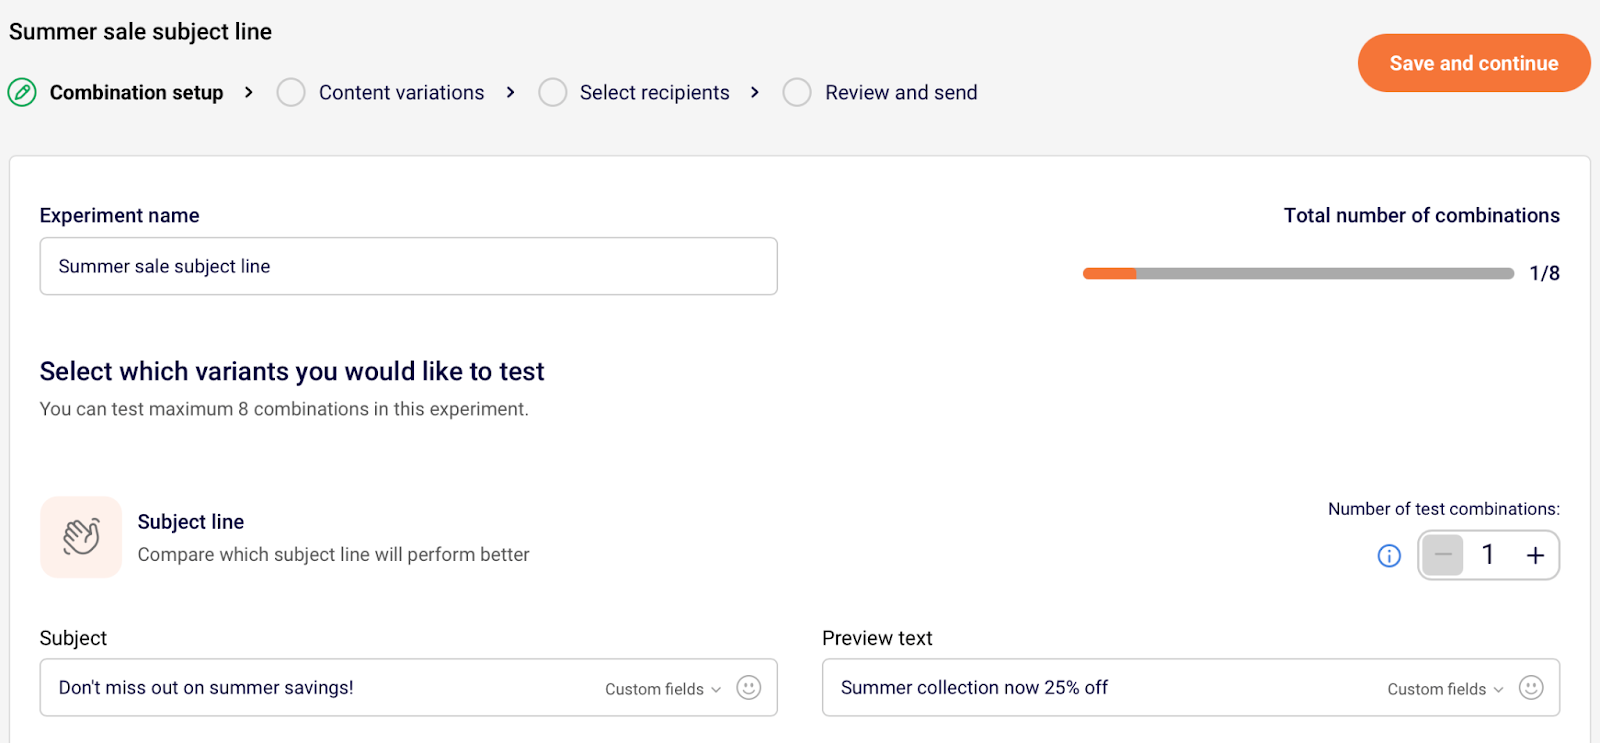Screen dimensions: 1600x743
Task: Select the Review and send step circle
Action: point(797,93)
